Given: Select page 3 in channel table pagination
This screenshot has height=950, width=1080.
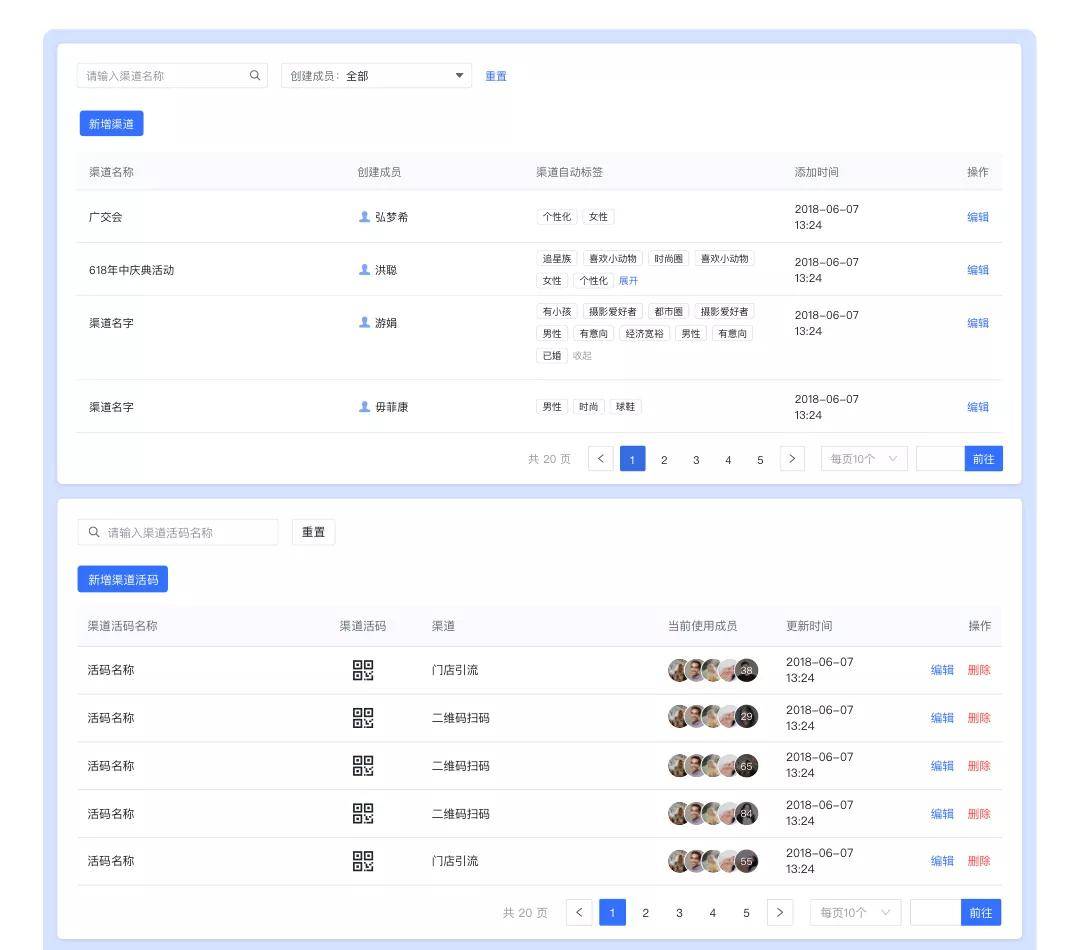Looking at the screenshot, I should click(x=696, y=459).
